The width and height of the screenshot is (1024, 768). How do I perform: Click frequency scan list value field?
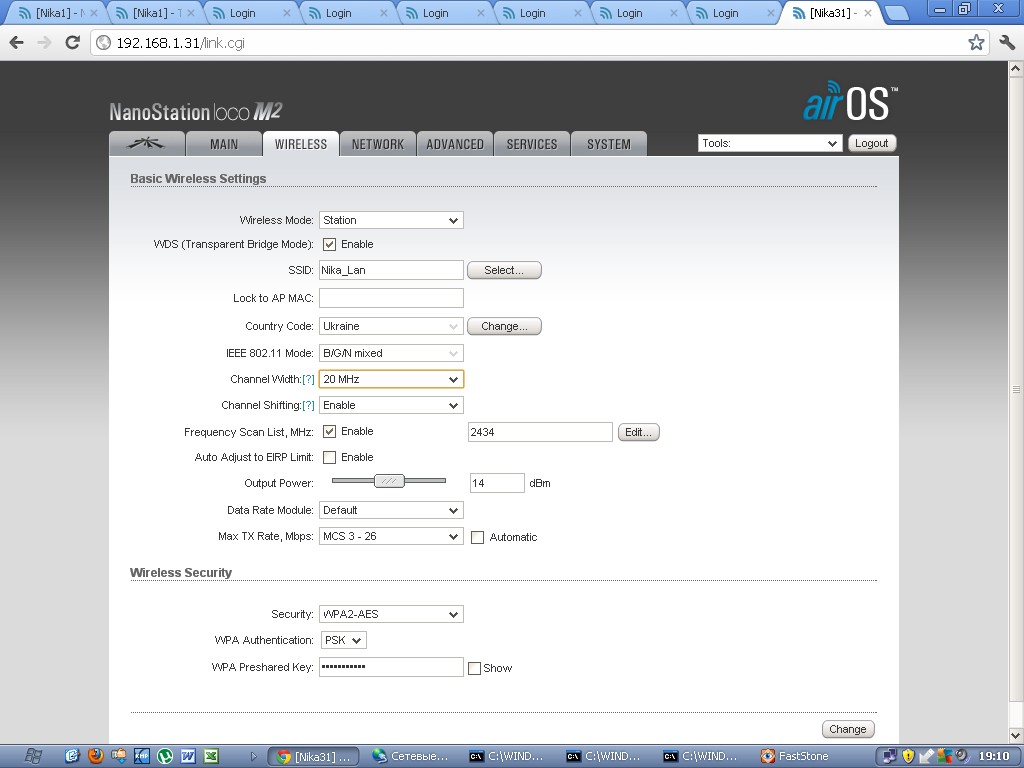point(540,432)
